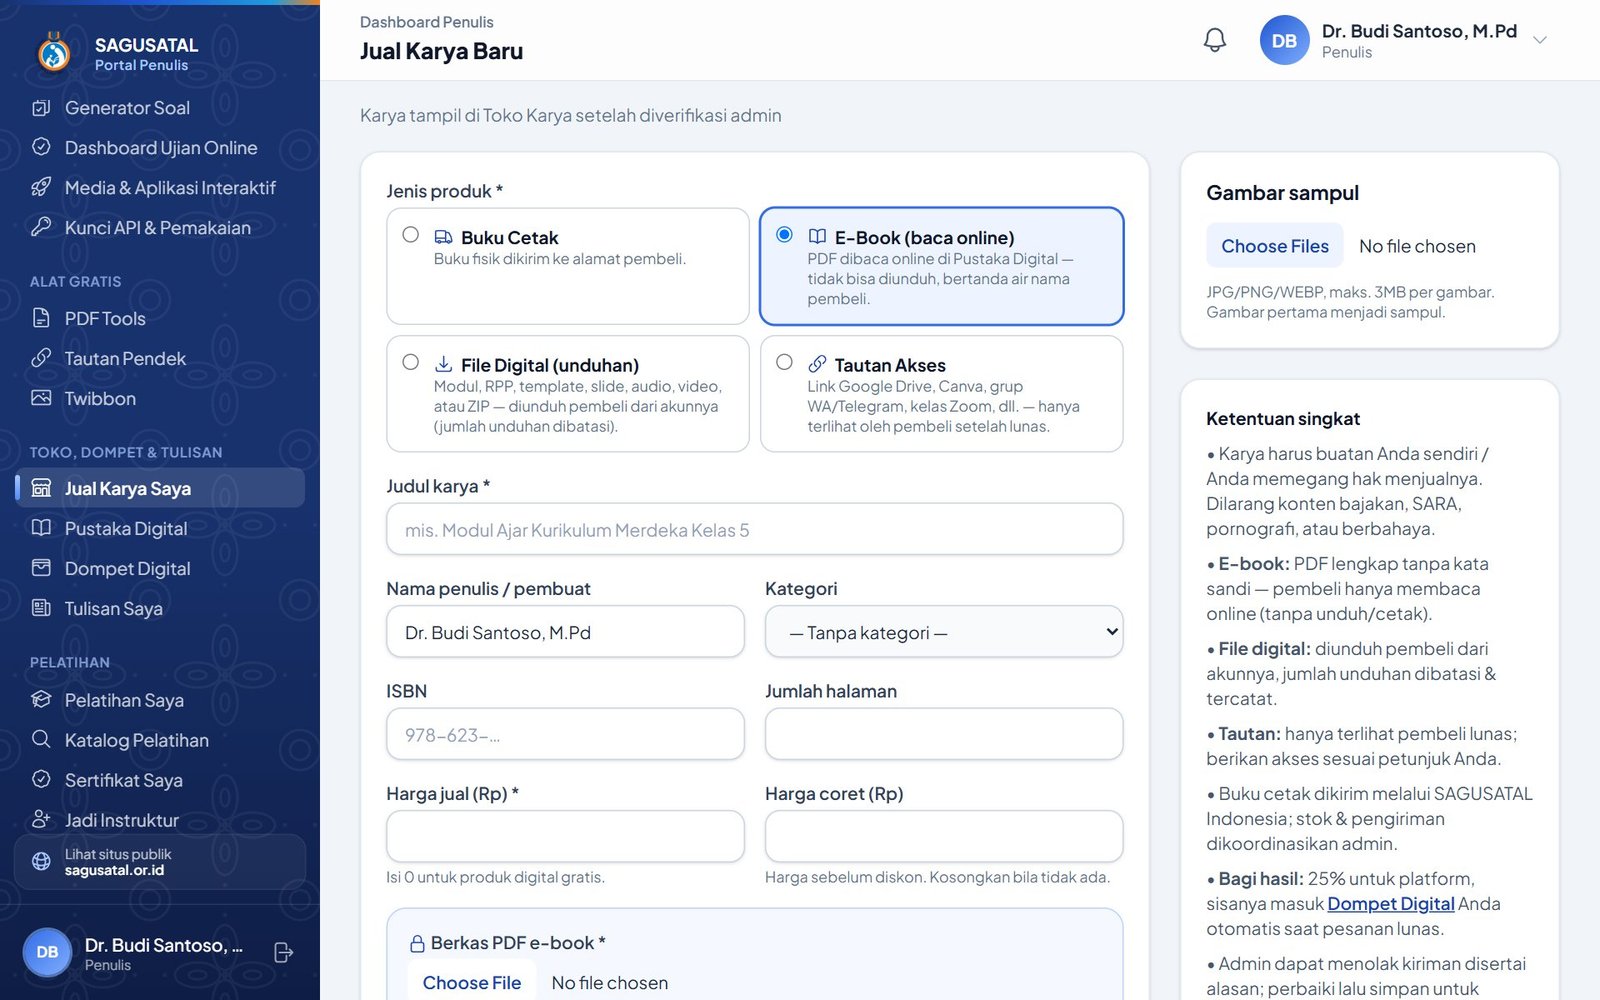Select the Tautan Akses radio option
Screen dimensions: 1600x1000
pyautogui.click(x=784, y=362)
